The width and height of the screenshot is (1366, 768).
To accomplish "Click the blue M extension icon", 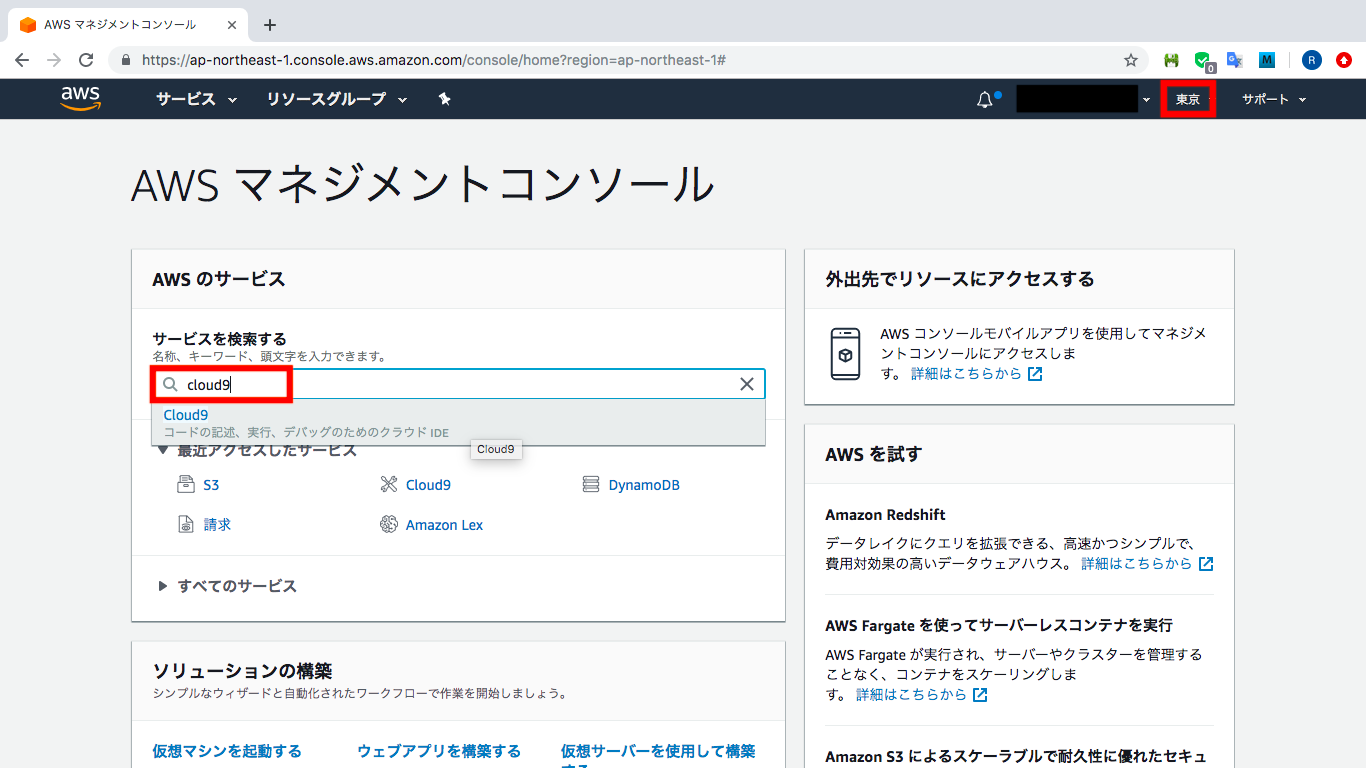I will [1267, 60].
